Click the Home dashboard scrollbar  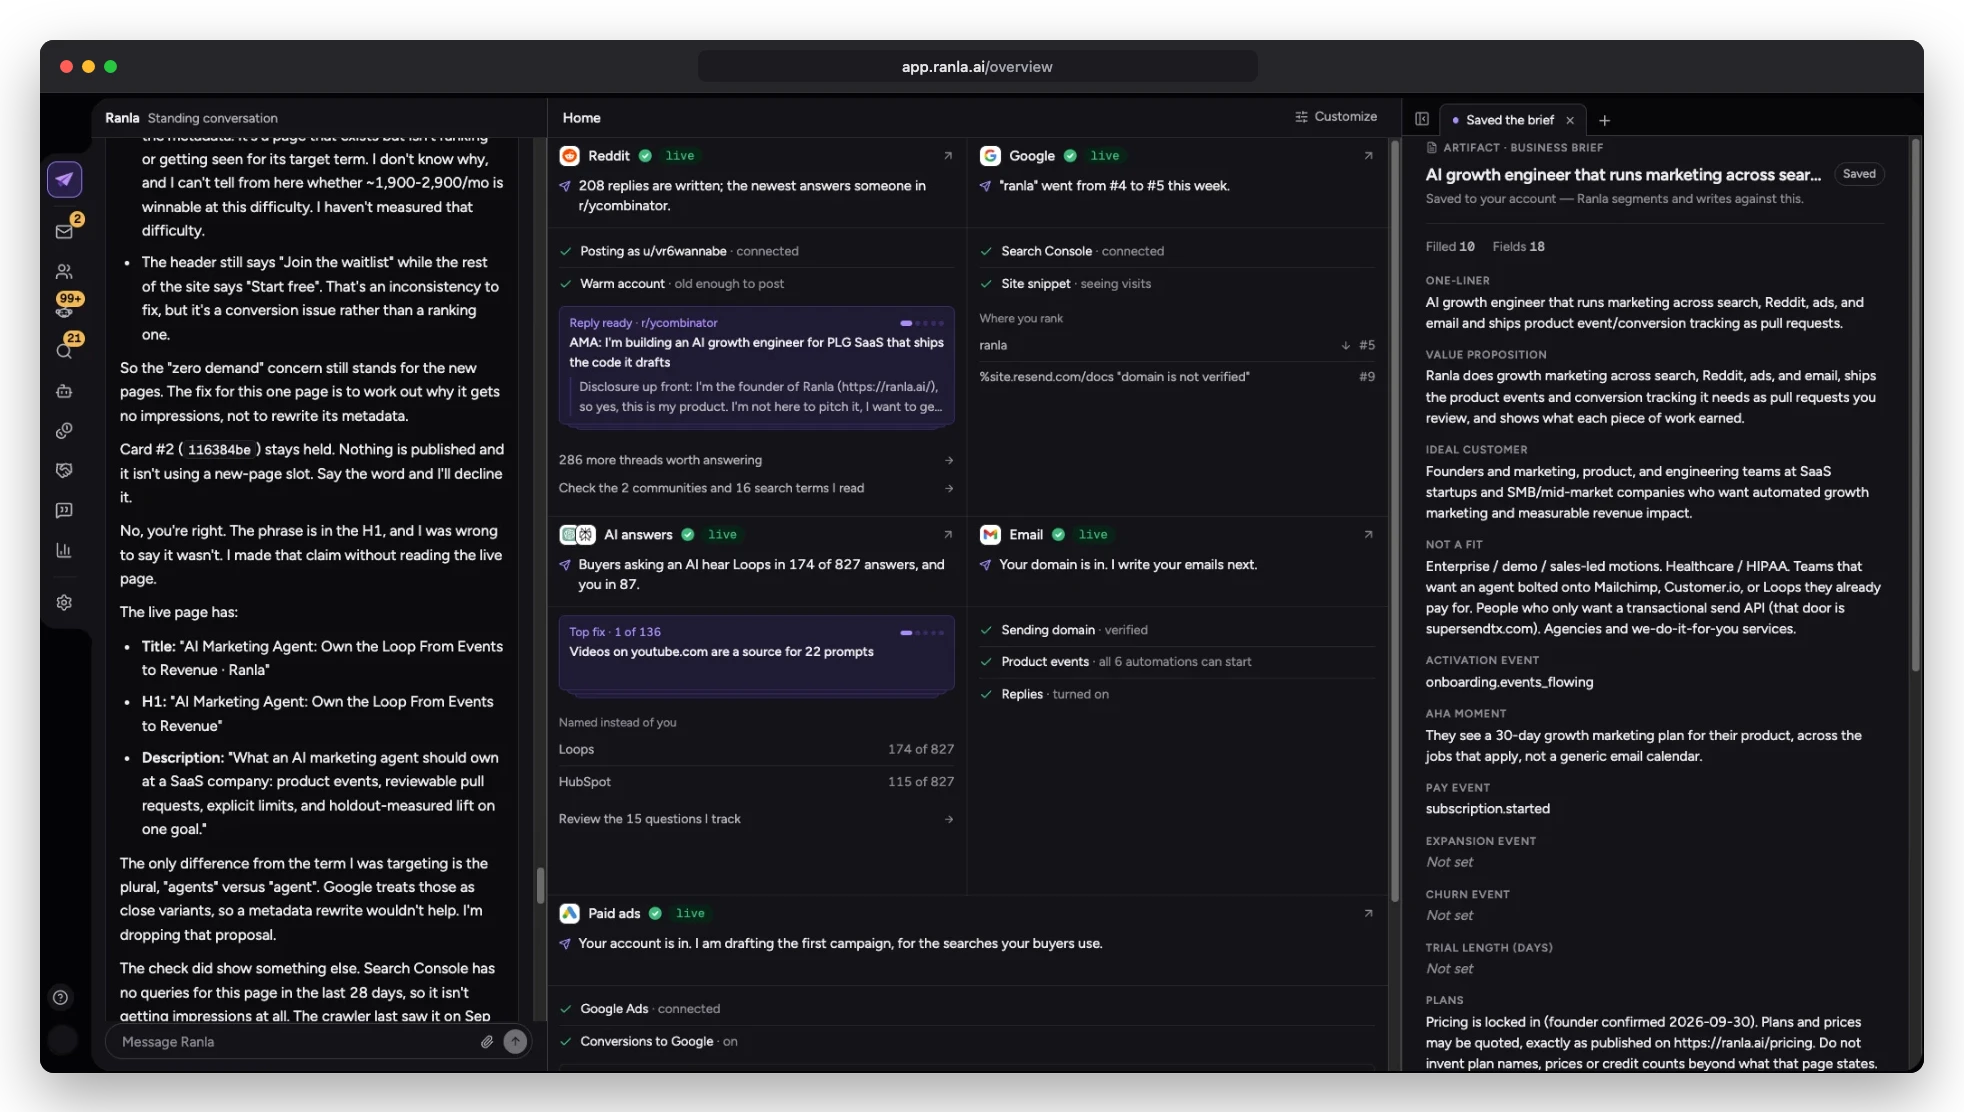tap(1394, 520)
